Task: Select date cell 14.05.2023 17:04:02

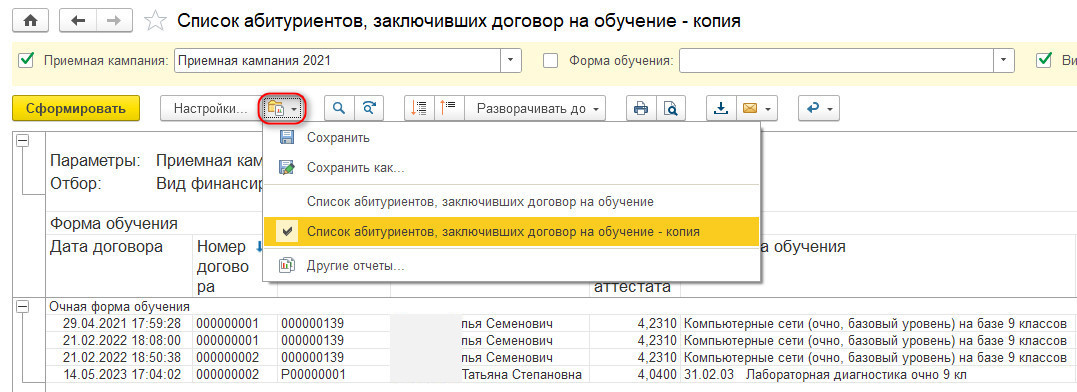Action: point(119,375)
